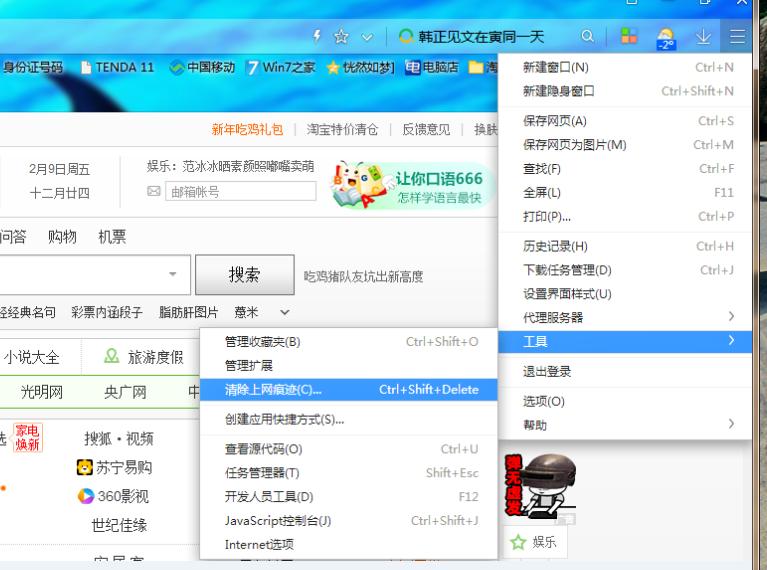Expand the 工具 submenu

(x=625, y=342)
